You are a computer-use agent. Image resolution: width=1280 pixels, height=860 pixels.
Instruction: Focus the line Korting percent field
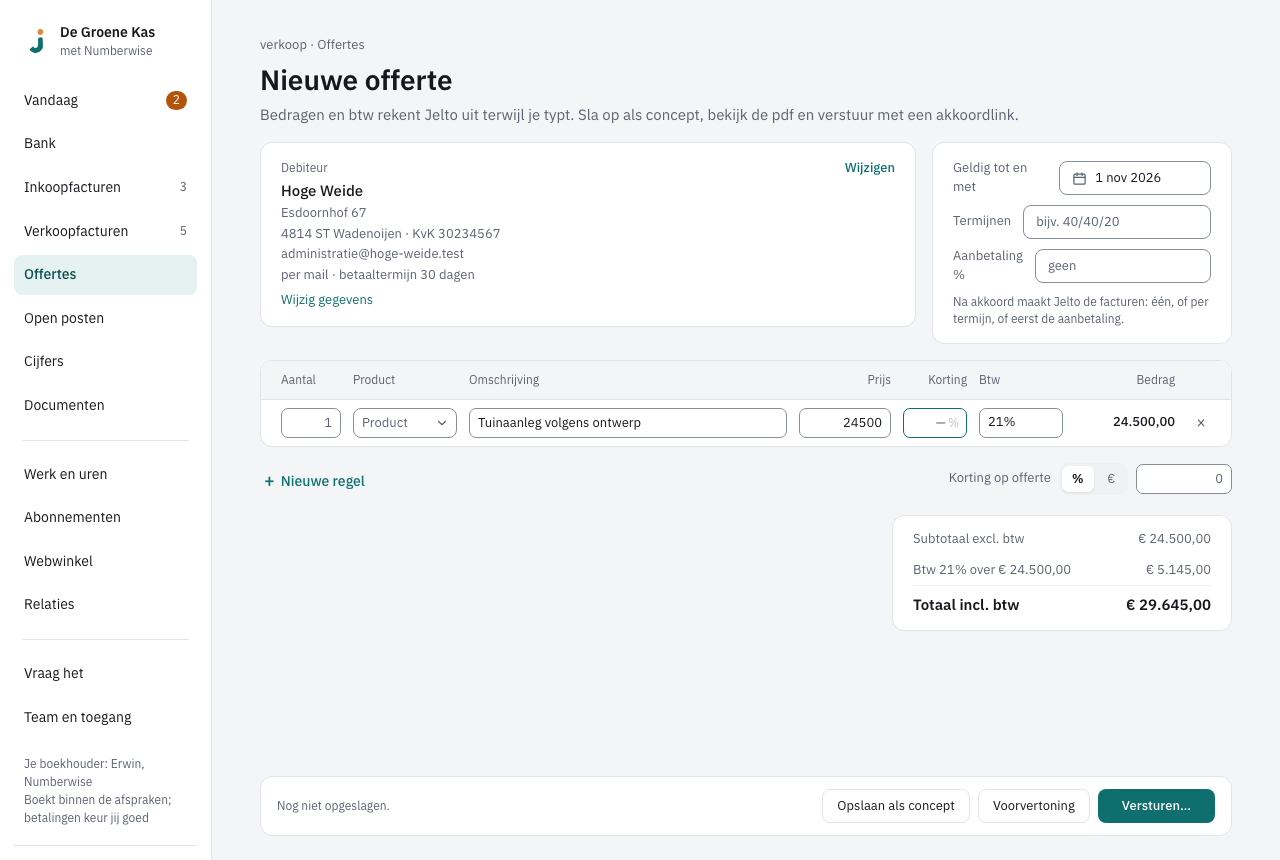tap(935, 423)
